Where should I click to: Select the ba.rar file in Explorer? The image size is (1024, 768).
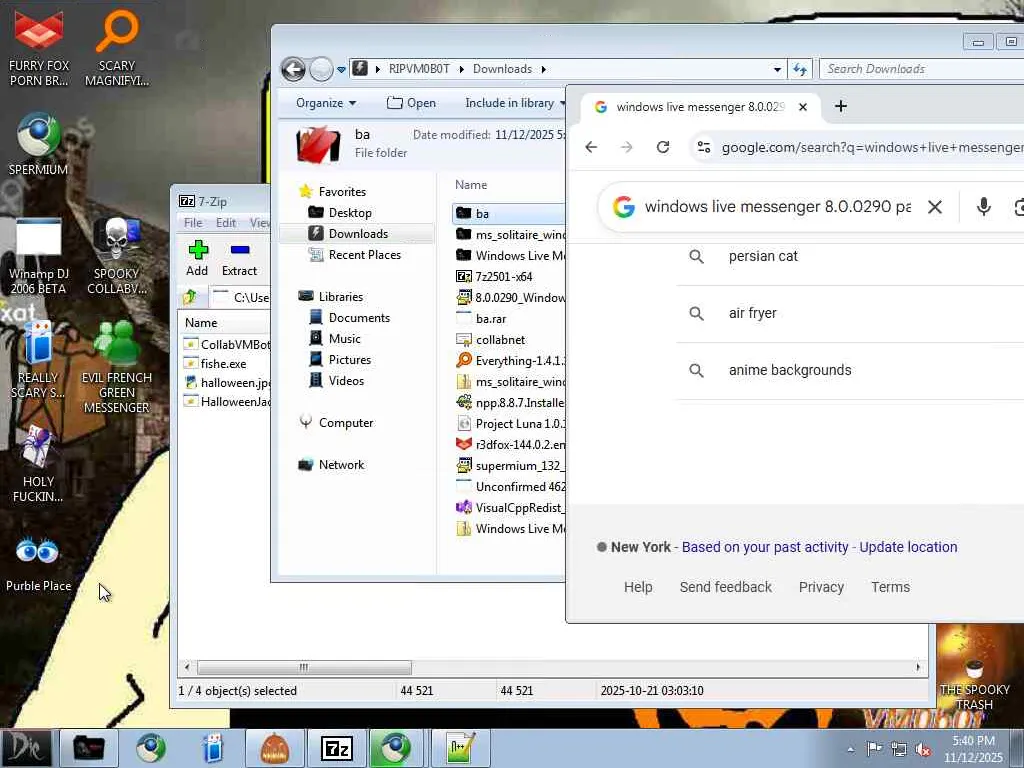tap(490, 319)
